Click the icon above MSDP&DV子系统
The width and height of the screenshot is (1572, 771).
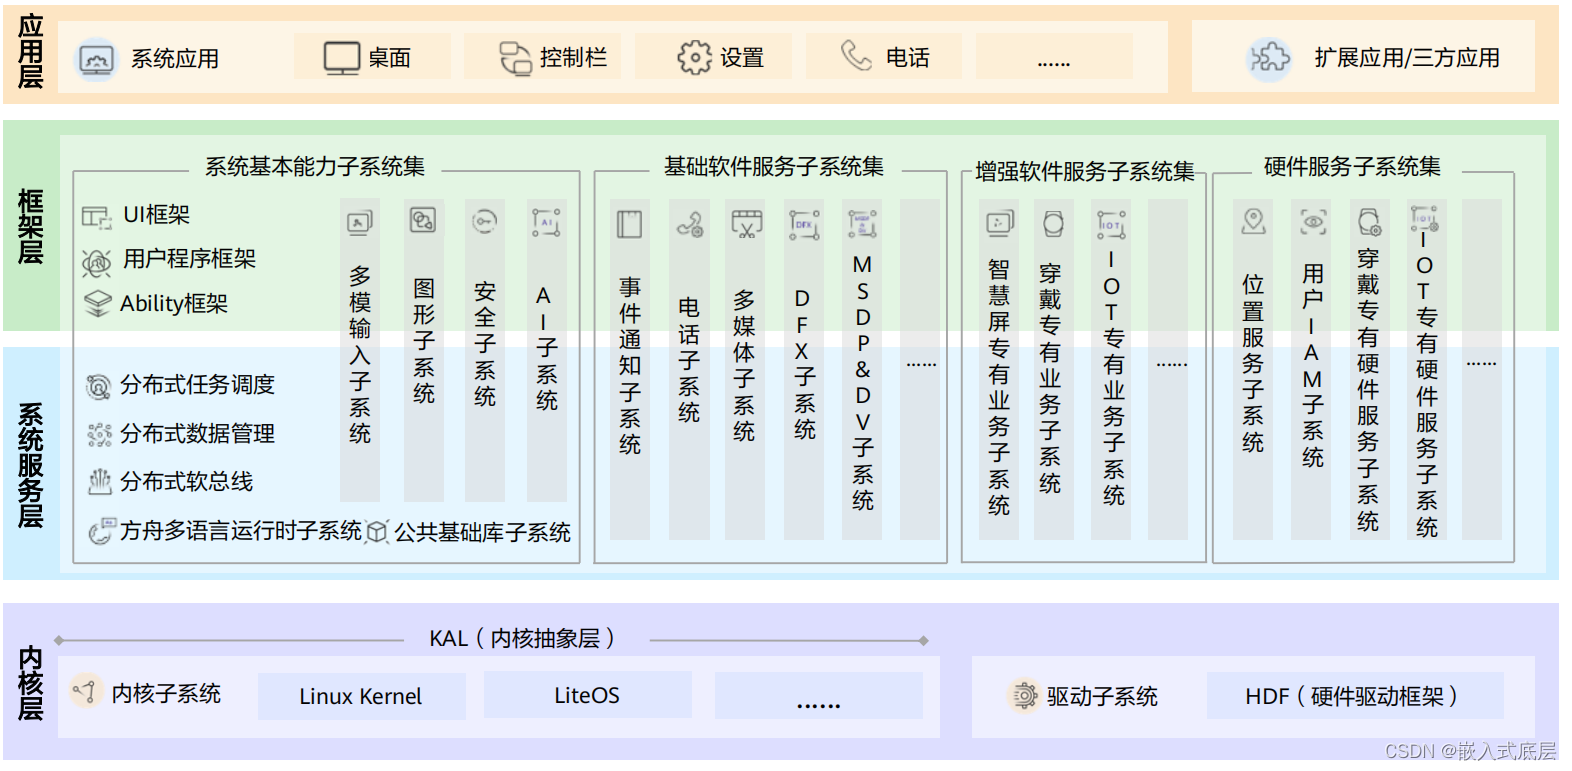click(862, 223)
